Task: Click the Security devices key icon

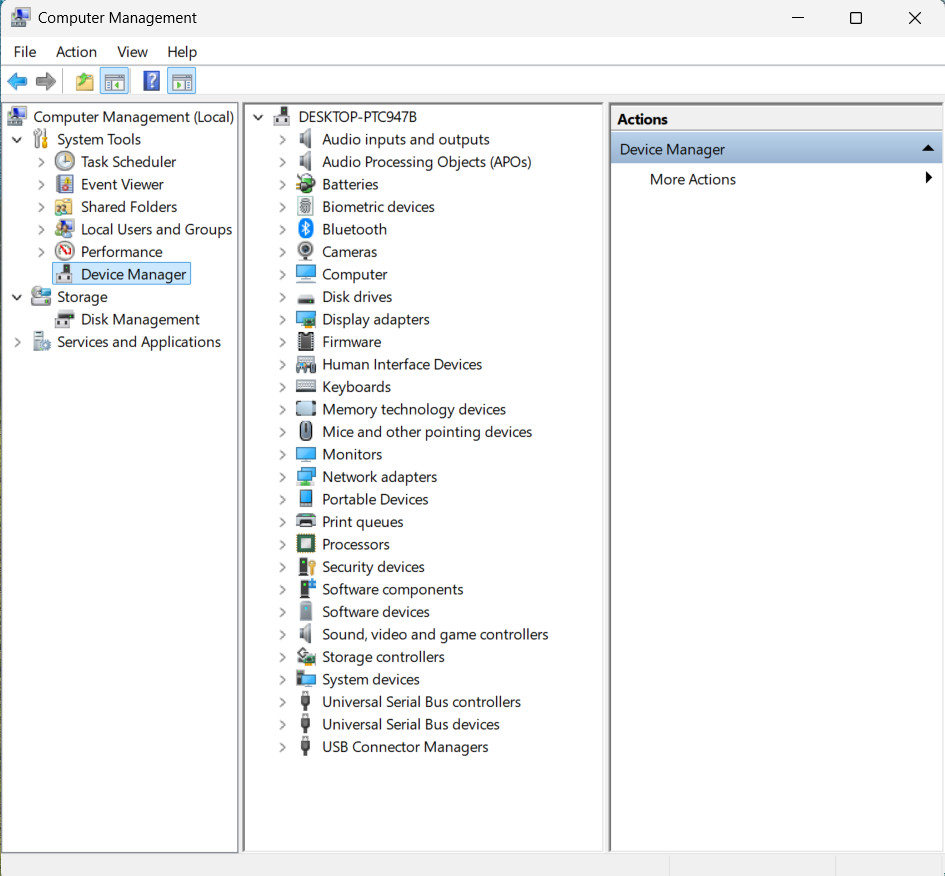Action: [x=306, y=566]
